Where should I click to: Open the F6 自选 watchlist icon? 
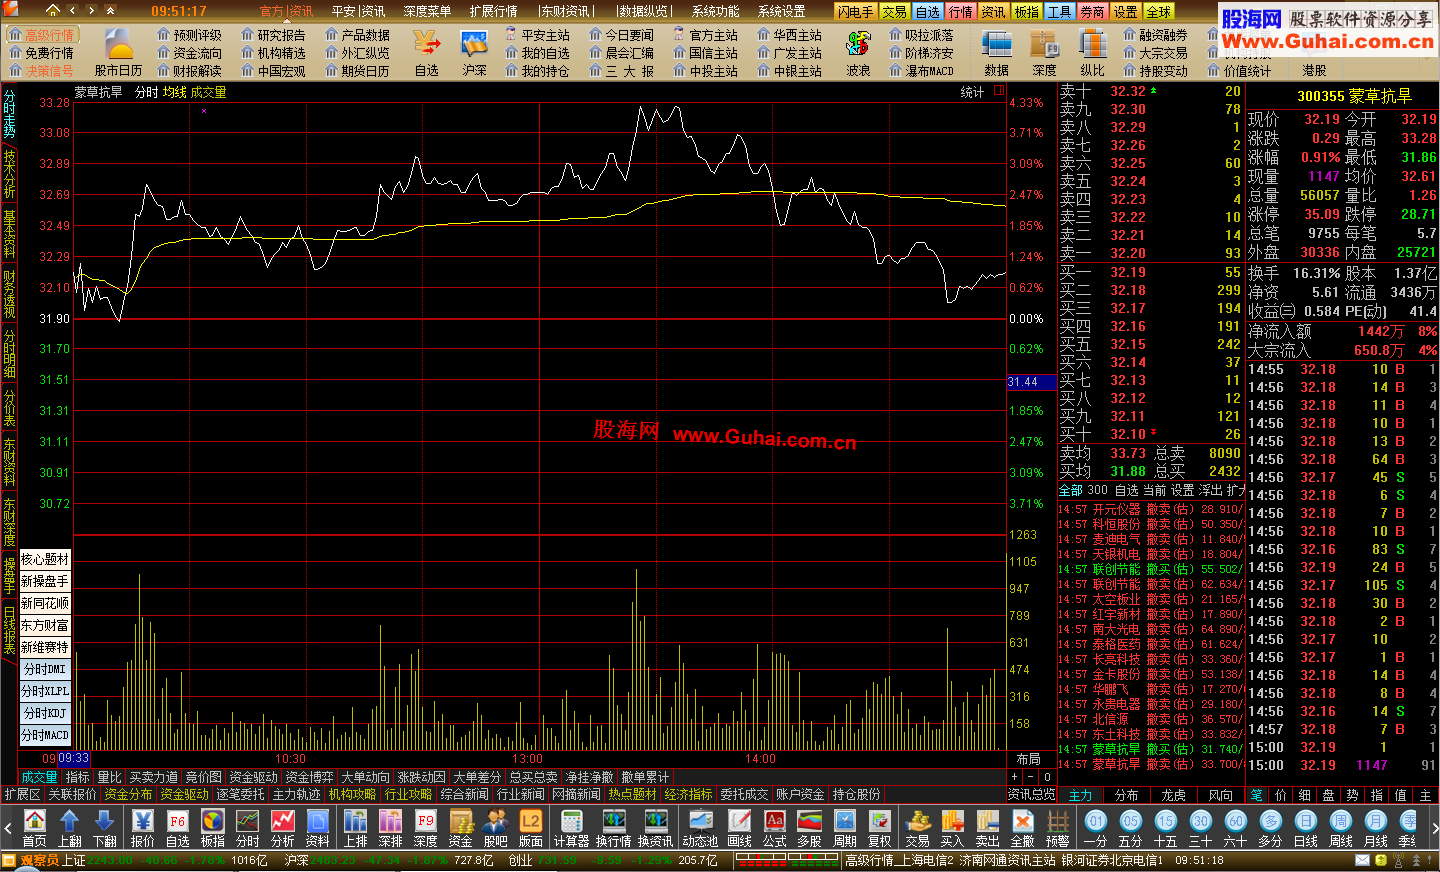tap(178, 828)
